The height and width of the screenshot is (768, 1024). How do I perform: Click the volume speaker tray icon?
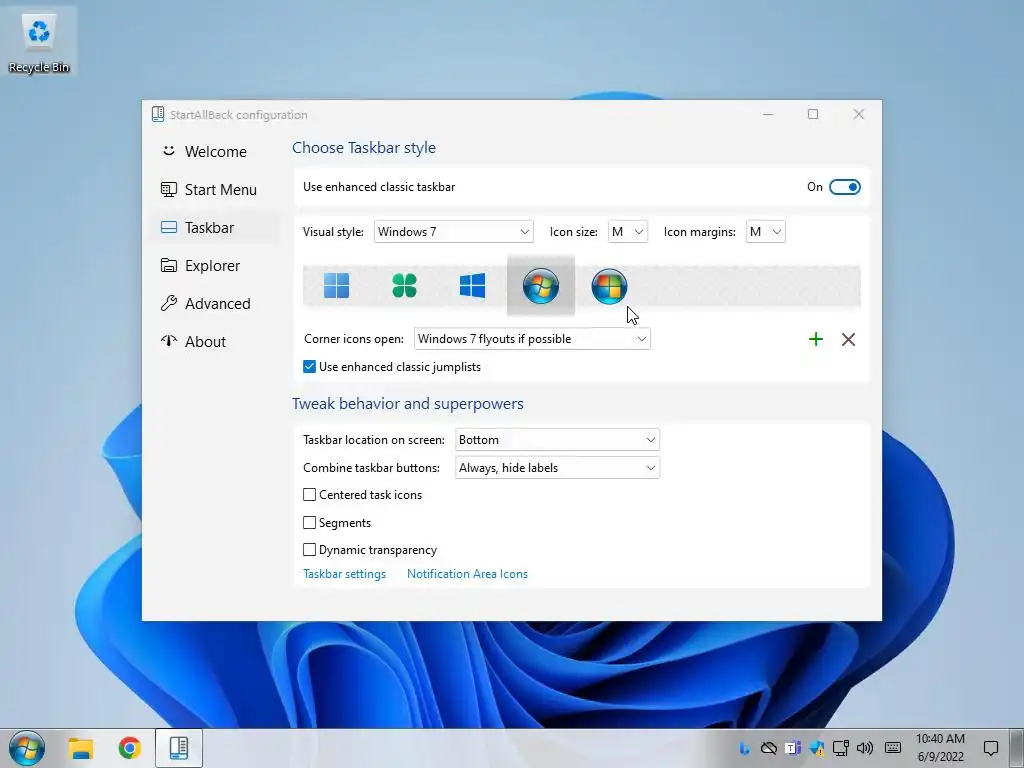[x=865, y=748]
